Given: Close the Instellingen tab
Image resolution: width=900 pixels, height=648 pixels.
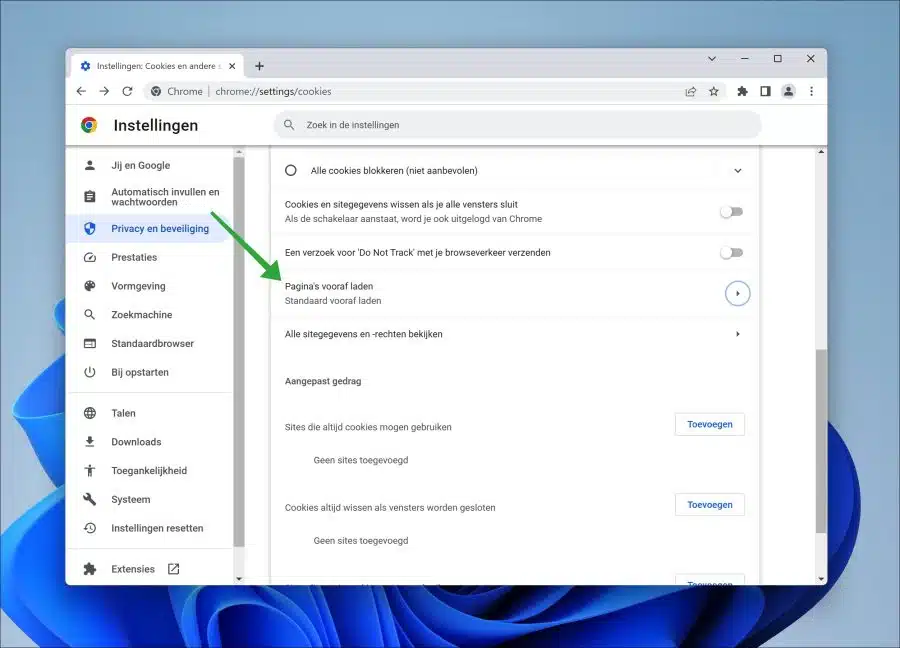Looking at the screenshot, I should pos(232,66).
